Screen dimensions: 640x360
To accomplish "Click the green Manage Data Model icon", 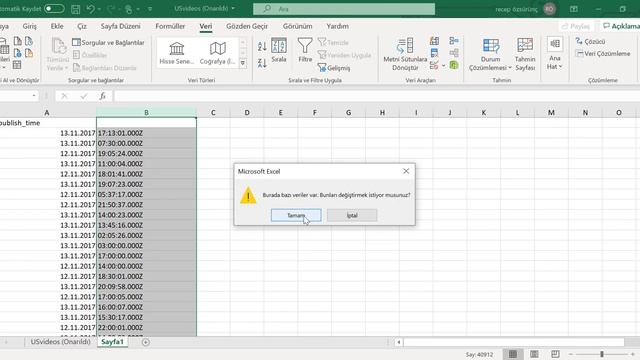I will pyautogui.click(x=454, y=65).
